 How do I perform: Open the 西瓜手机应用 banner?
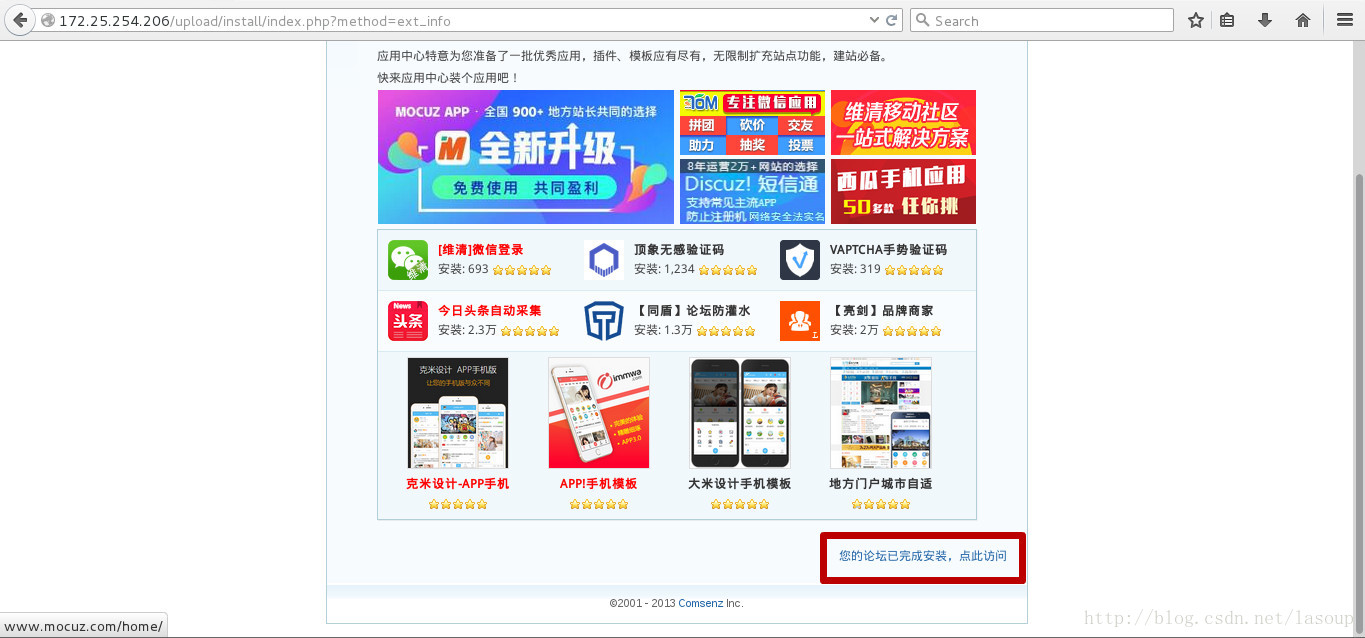[x=903, y=191]
